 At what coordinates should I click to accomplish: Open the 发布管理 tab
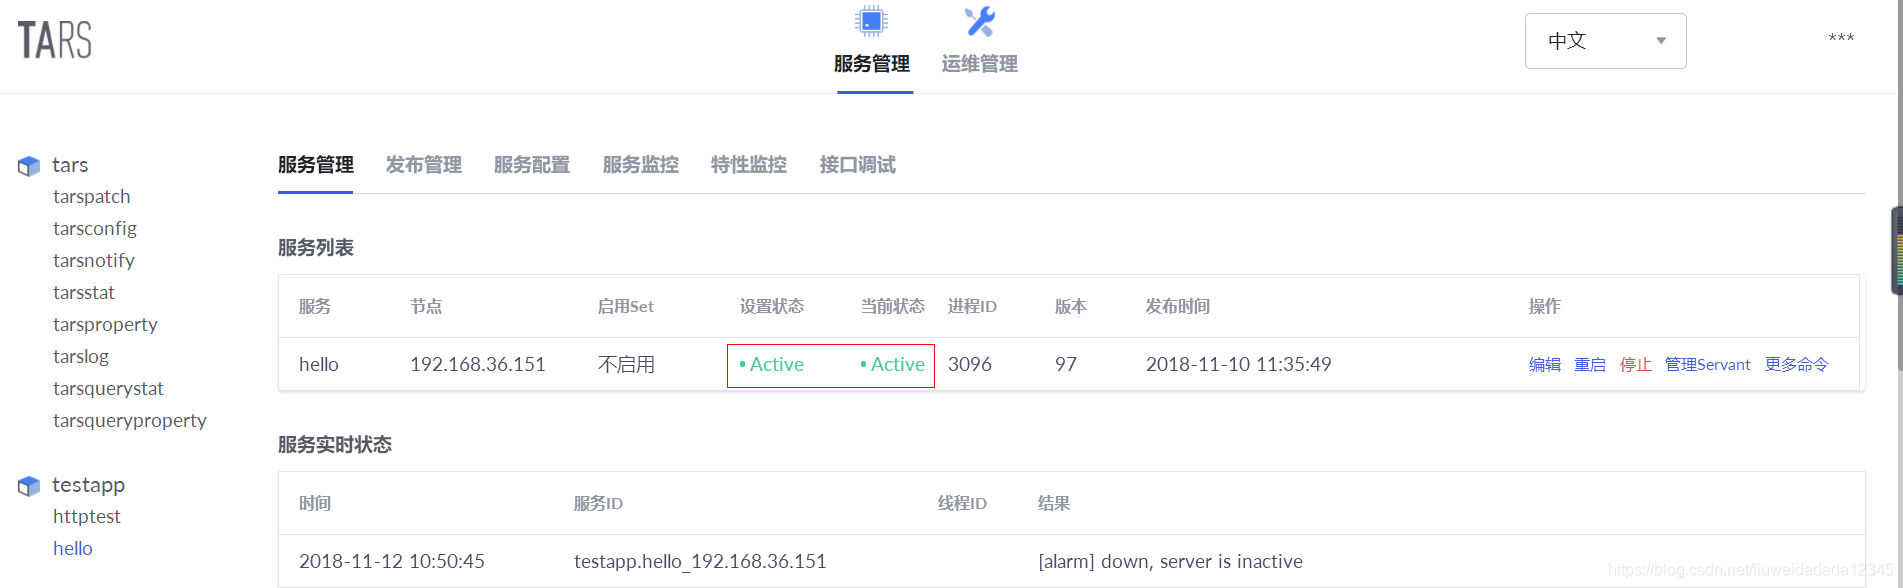[x=424, y=165]
